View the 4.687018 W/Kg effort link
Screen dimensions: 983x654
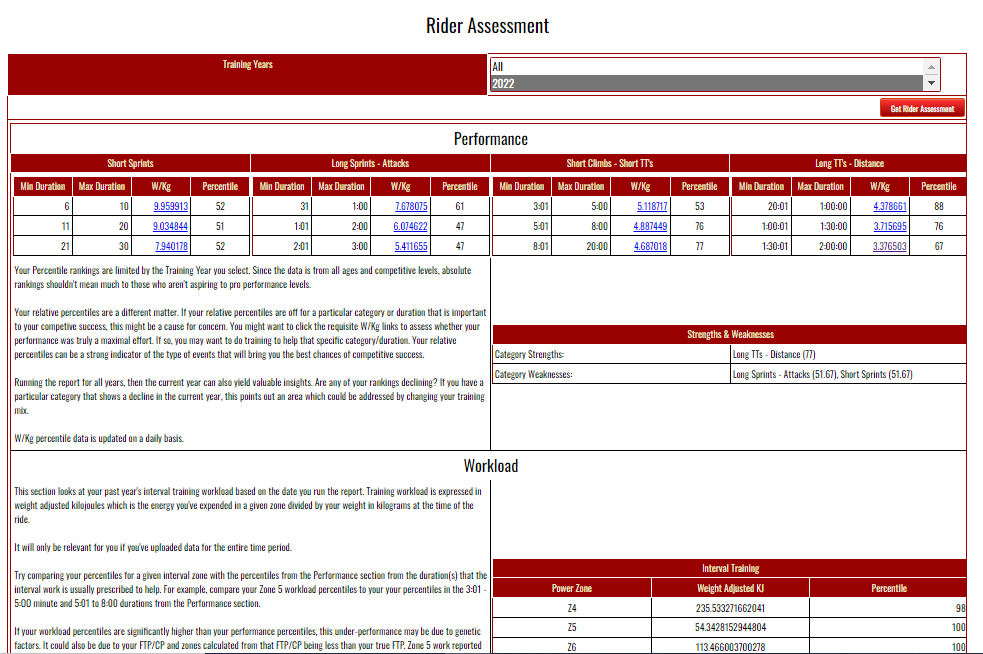(650, 246)
